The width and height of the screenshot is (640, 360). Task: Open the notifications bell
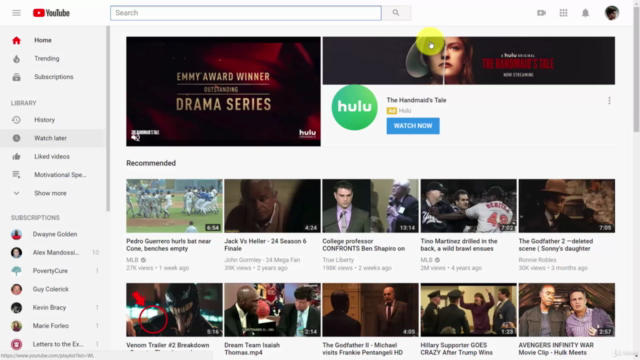[585, 13]
